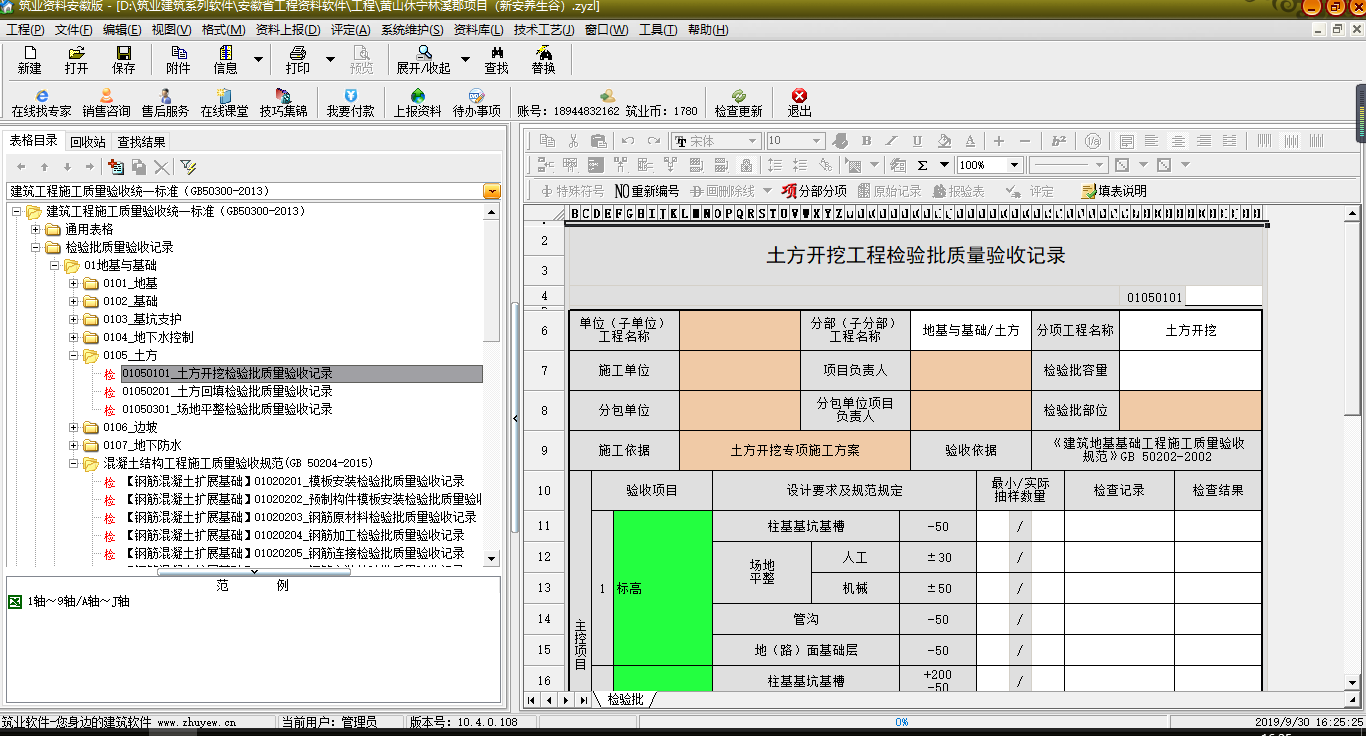Switch to the 查找结果 tab
This screenshot has width=1366, height=736.
[141, 142]
